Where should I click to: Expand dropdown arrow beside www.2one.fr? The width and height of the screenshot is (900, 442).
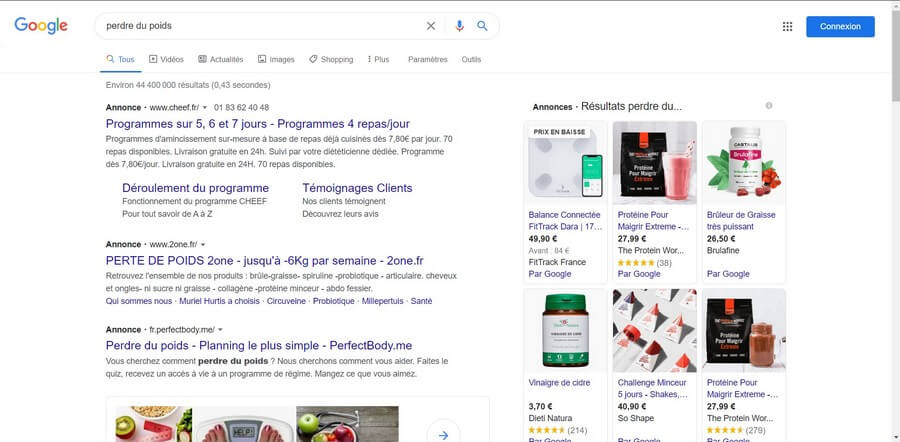coord(203,245)
